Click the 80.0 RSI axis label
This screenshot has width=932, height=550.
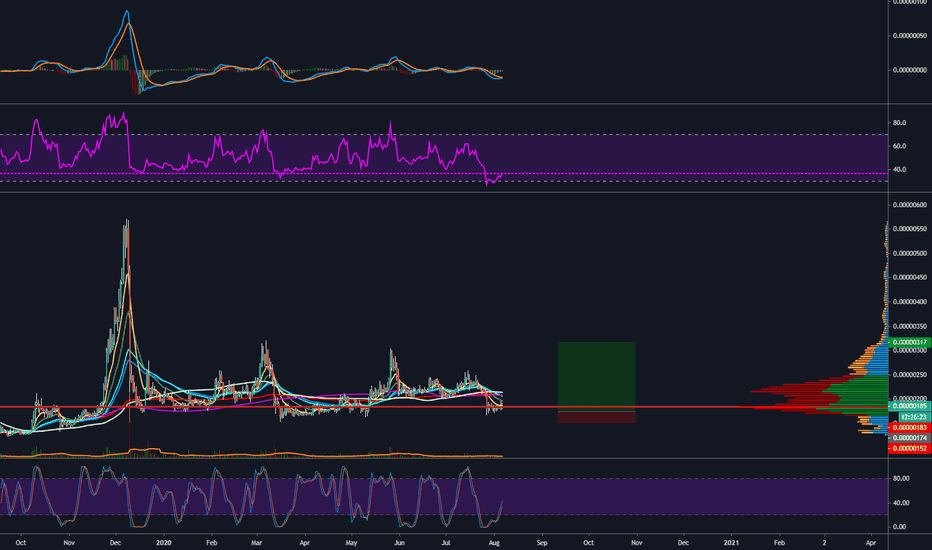point(899,123)
